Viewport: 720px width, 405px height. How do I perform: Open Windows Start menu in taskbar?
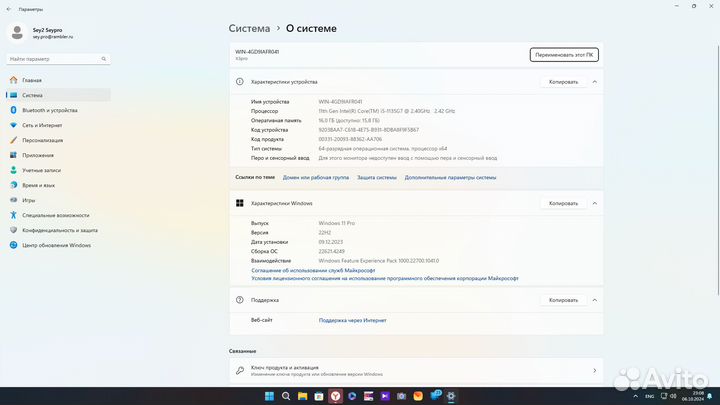pos(270,396)
